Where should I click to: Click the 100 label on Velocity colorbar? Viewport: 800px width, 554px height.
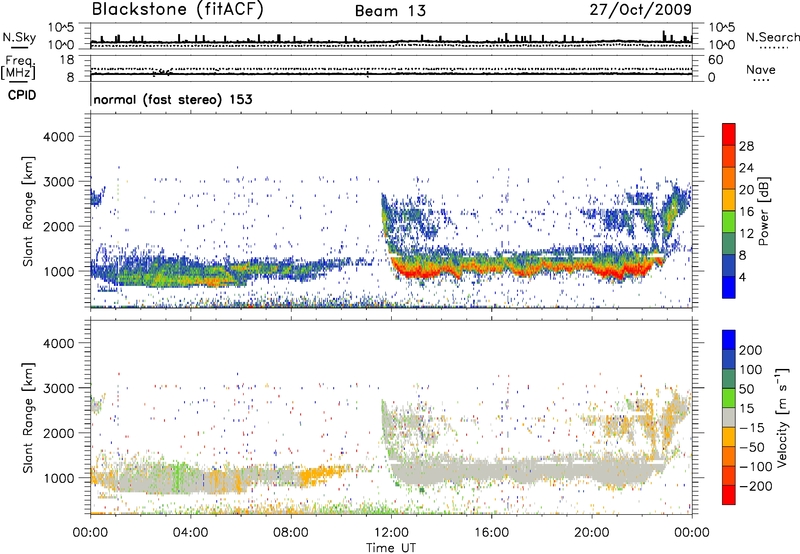pyautogui.click(x=751, y=370)
